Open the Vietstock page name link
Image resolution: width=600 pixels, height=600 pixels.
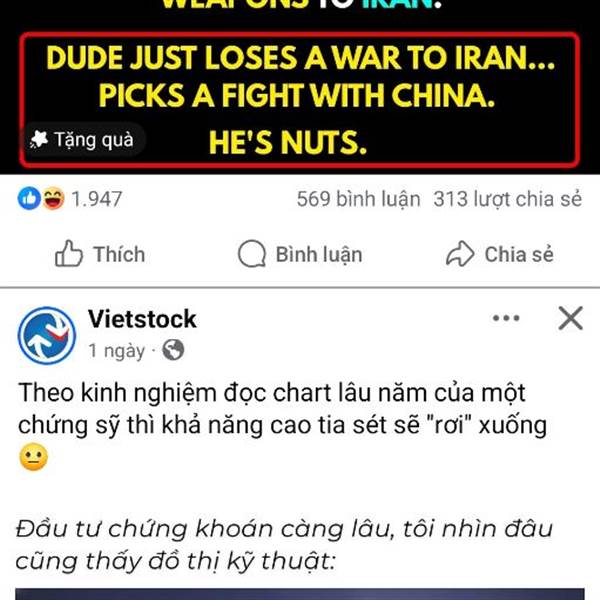coord(142,319)
